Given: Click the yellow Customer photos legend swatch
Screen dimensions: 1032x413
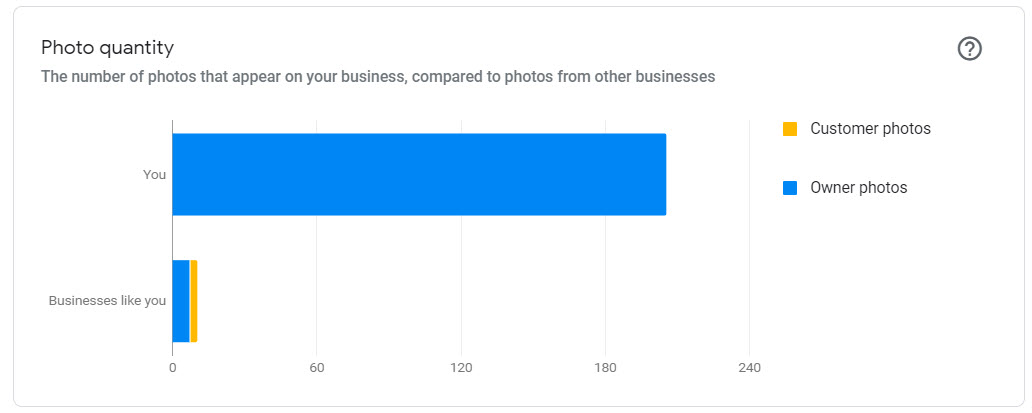Looking at the screenshot, I should pyautogui.click(x=790, y=129).
